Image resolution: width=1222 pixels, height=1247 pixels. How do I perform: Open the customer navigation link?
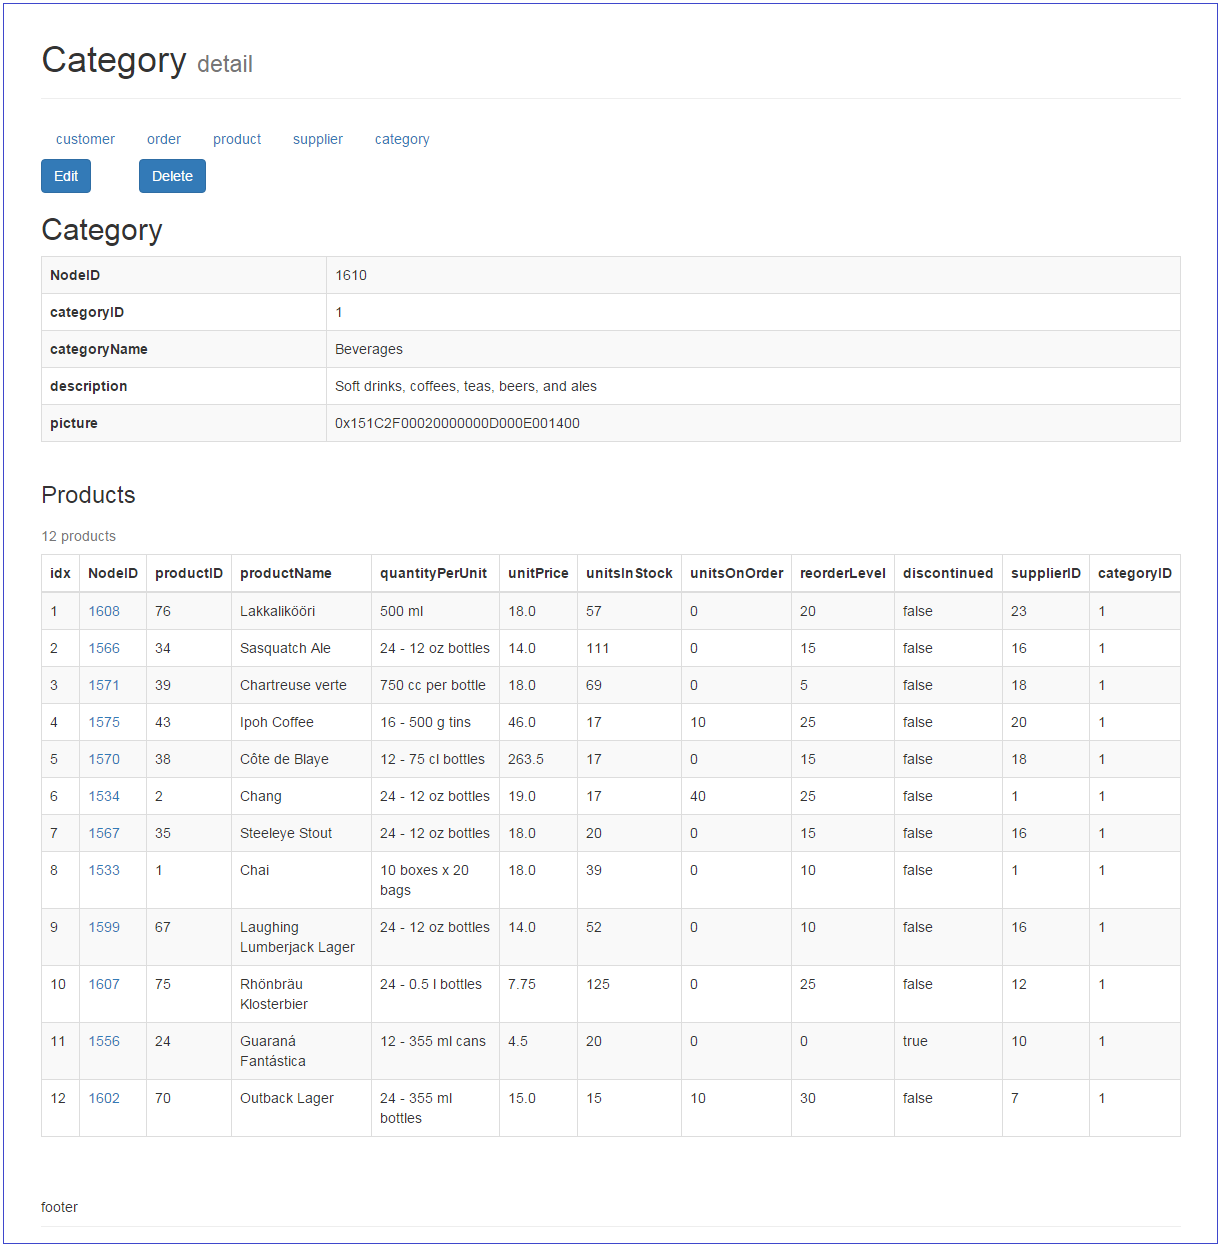pyautogui.click(x=85, y=139)
